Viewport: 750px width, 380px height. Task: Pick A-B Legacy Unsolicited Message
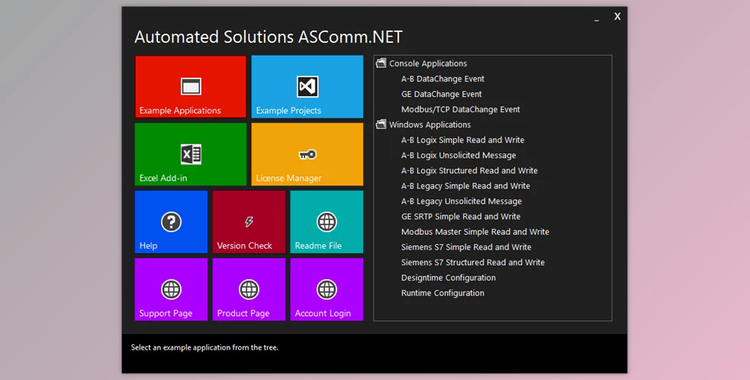pyautogui.click(x=461, y=201)
